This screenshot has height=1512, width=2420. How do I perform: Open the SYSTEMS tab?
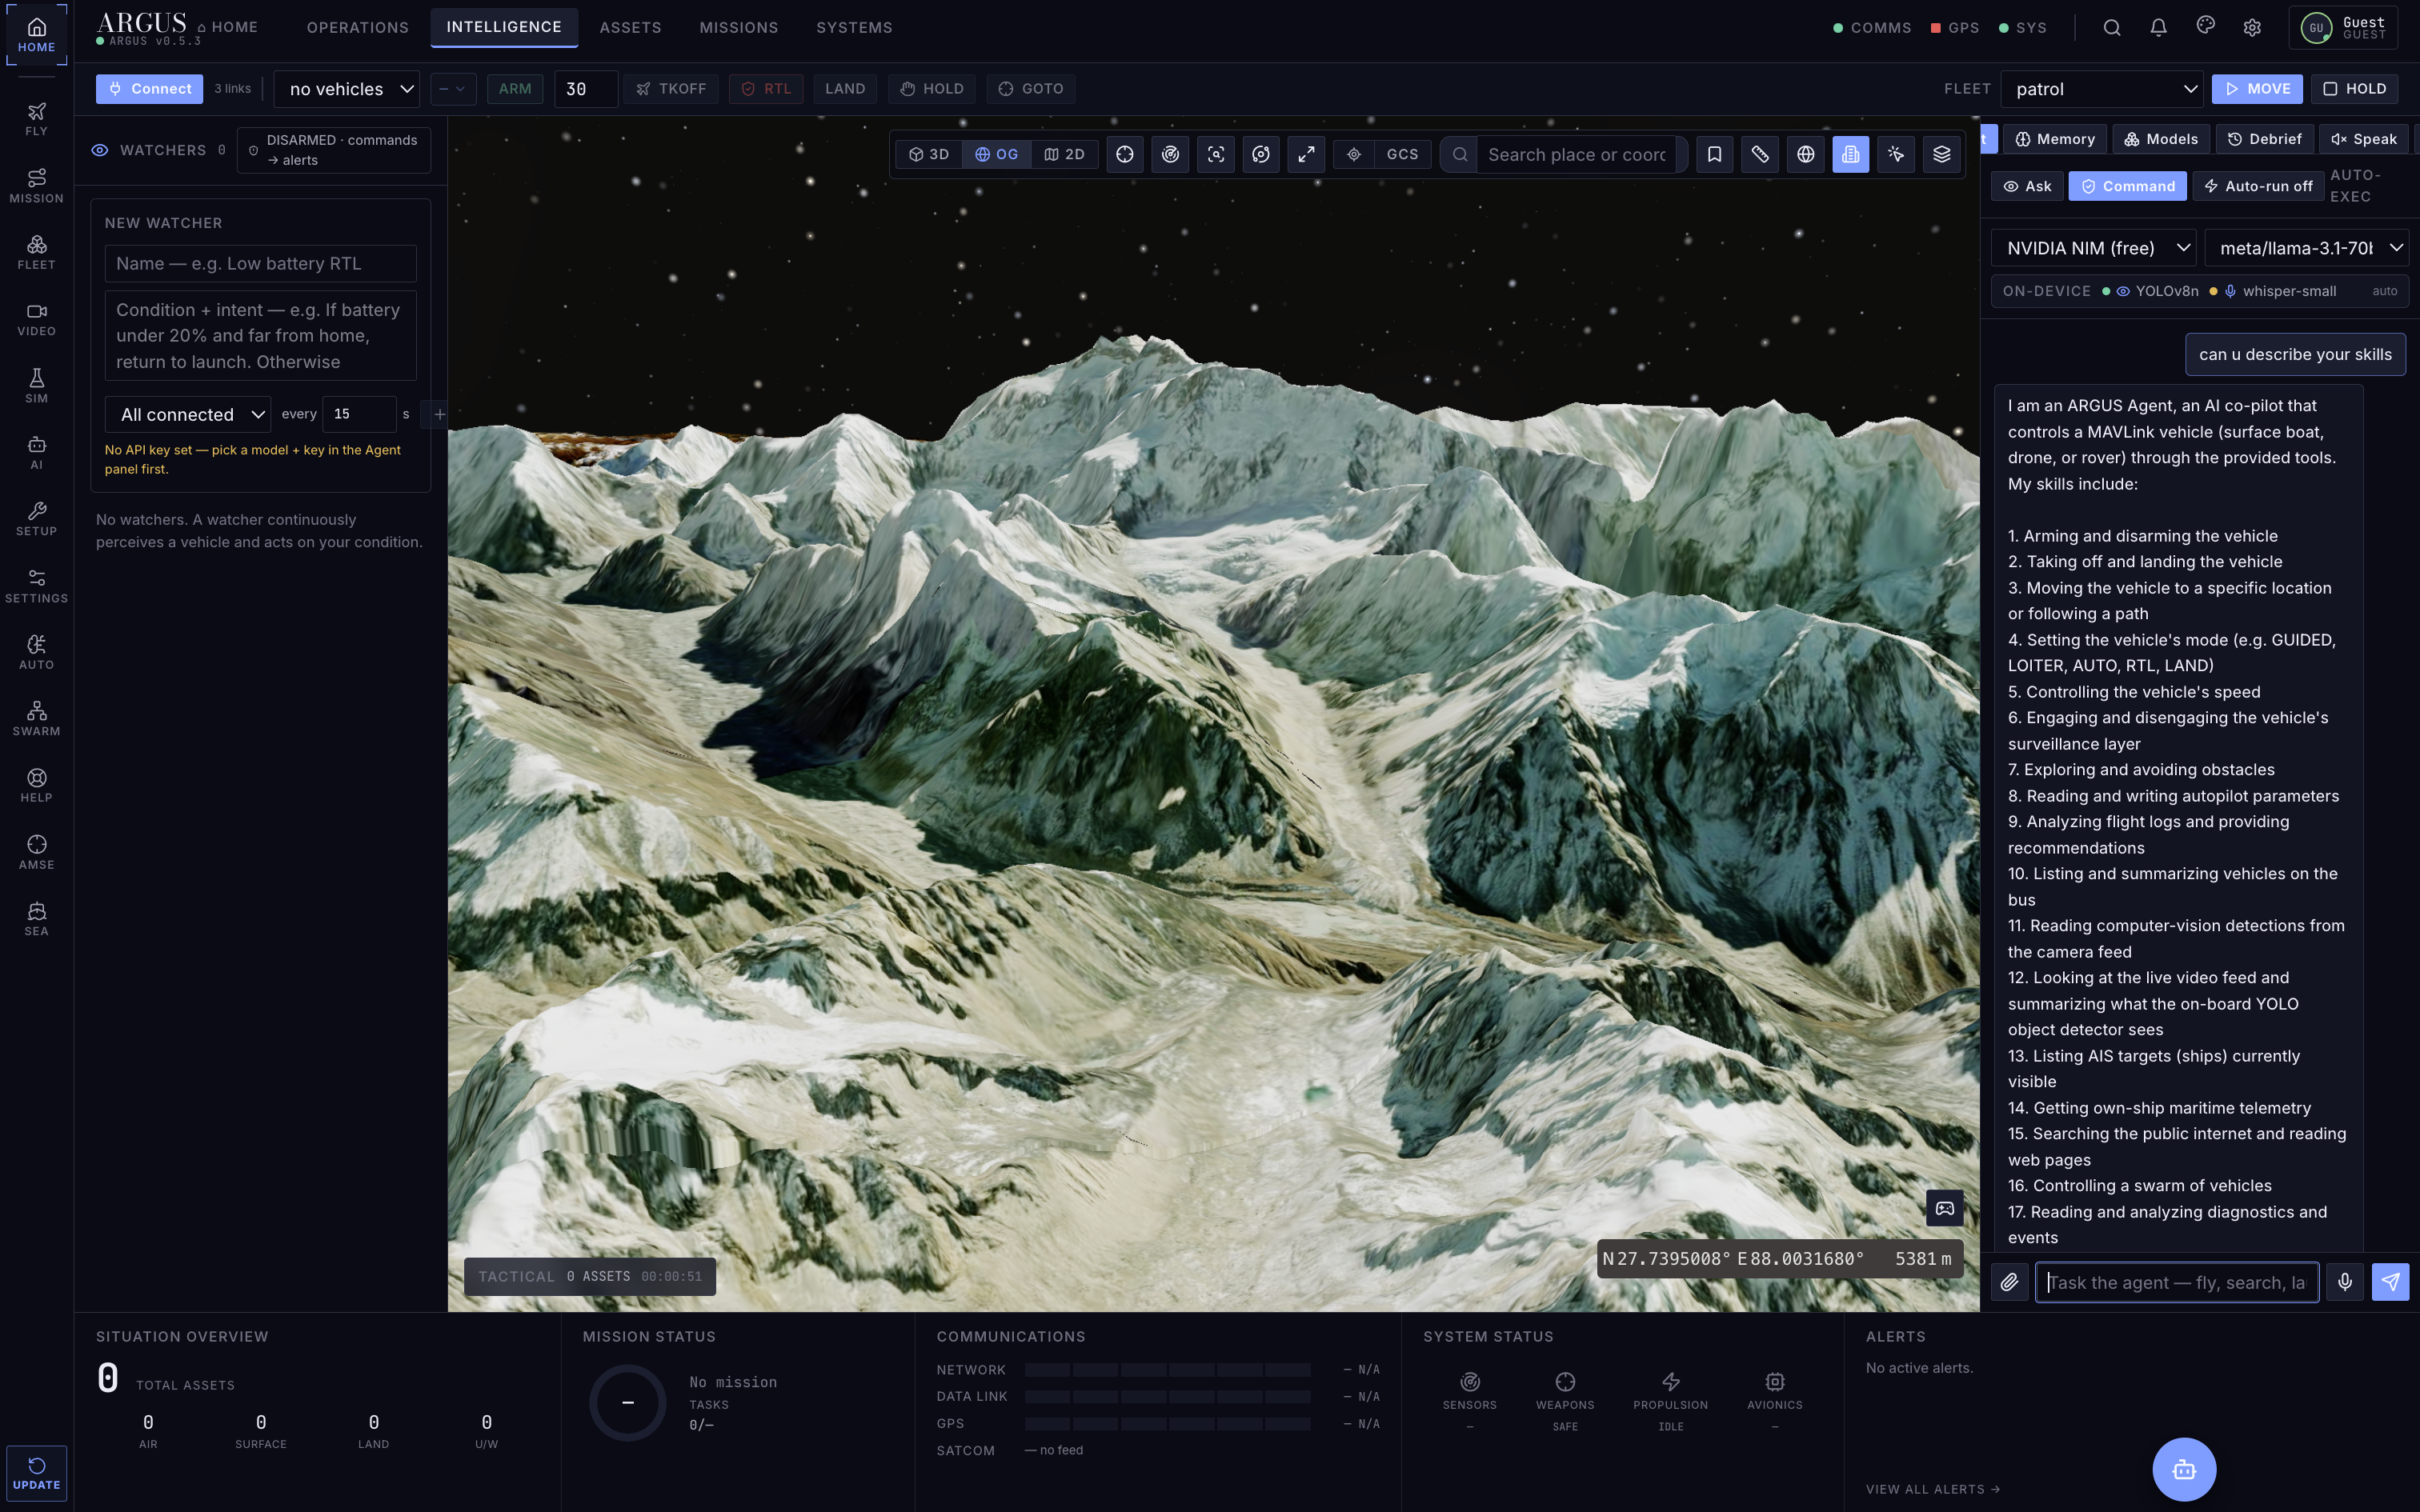[854, 28]
